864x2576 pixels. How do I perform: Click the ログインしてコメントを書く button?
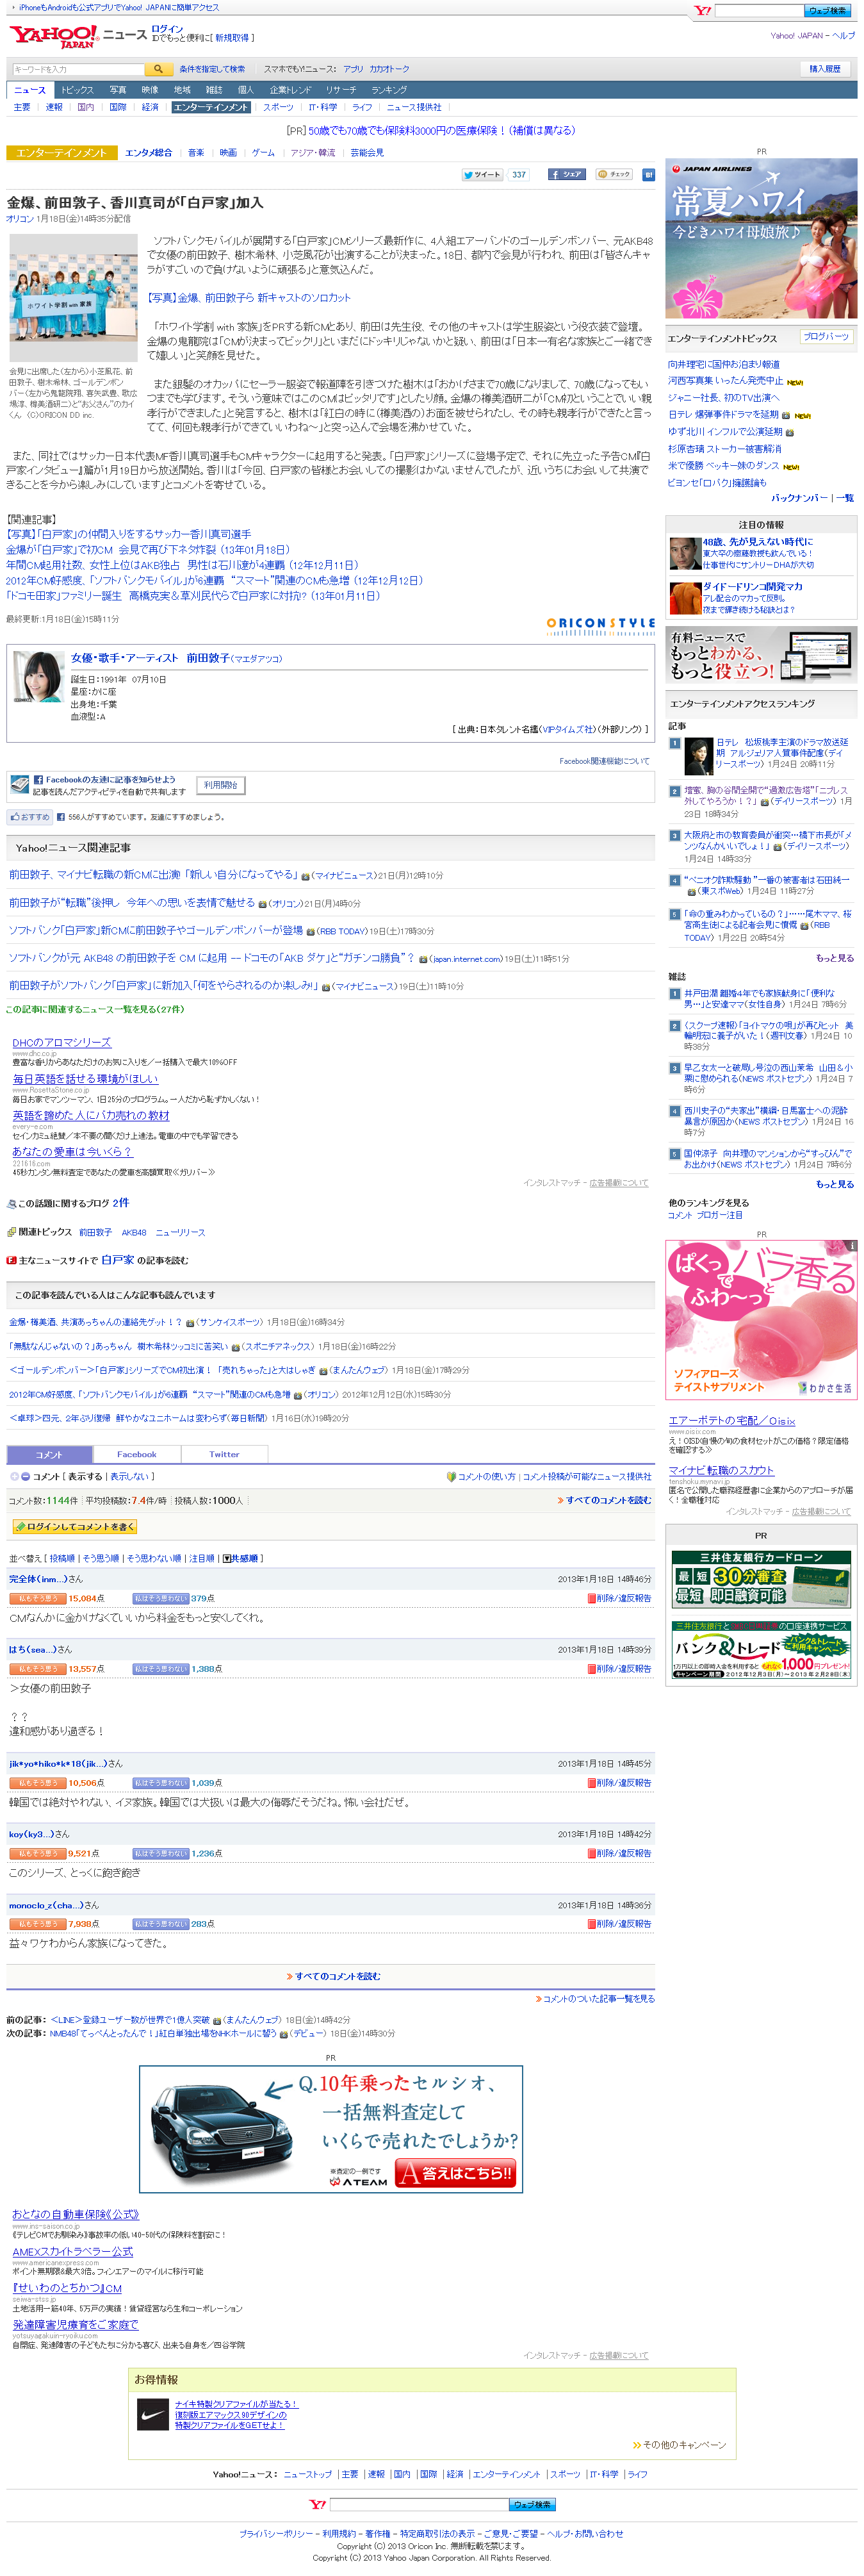point(74,1527)
